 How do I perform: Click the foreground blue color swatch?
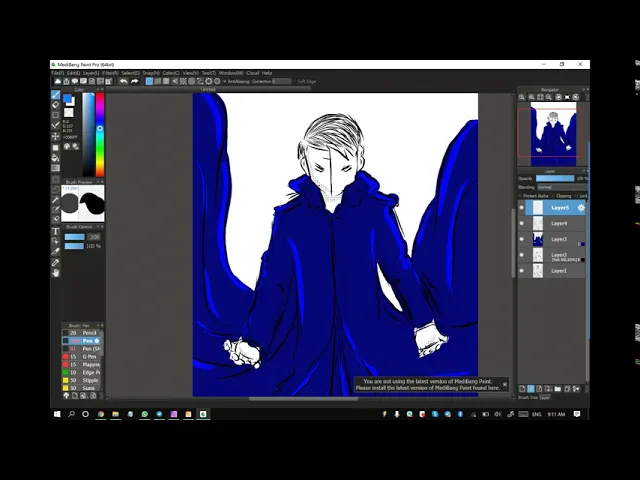click(x=67, y=98)
